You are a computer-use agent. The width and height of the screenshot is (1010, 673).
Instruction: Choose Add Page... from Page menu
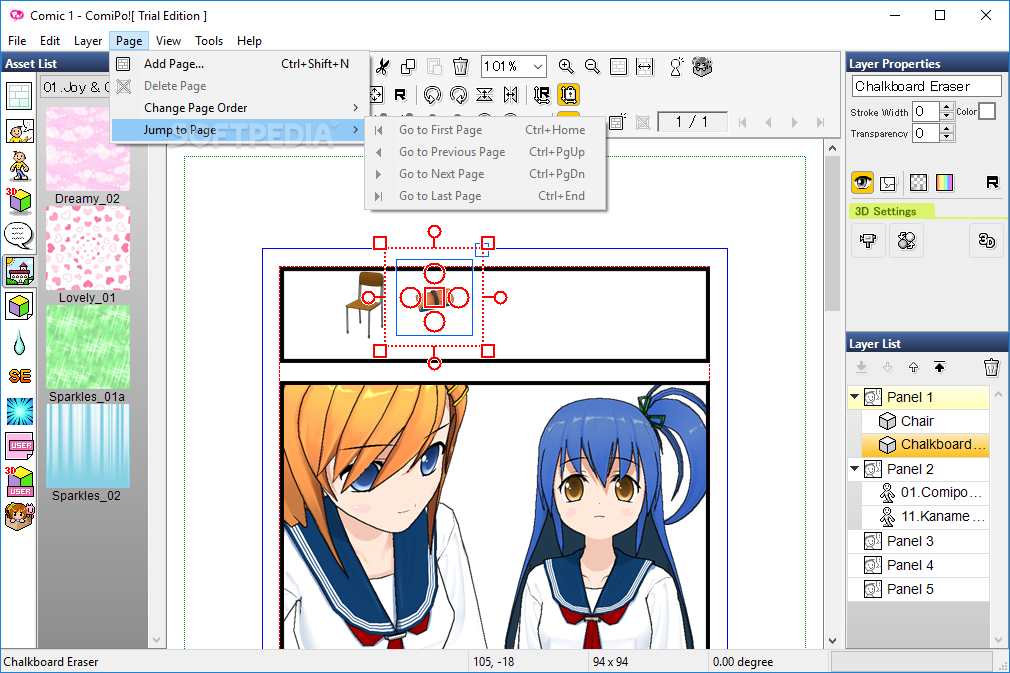tap(240, 64)
